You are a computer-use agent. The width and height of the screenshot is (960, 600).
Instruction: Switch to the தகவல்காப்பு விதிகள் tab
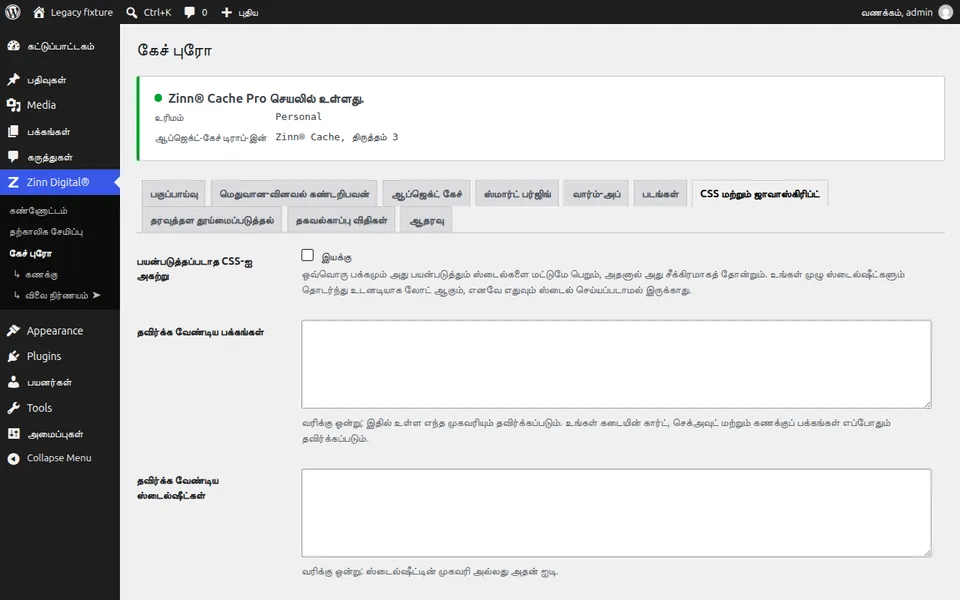point(341,220)
